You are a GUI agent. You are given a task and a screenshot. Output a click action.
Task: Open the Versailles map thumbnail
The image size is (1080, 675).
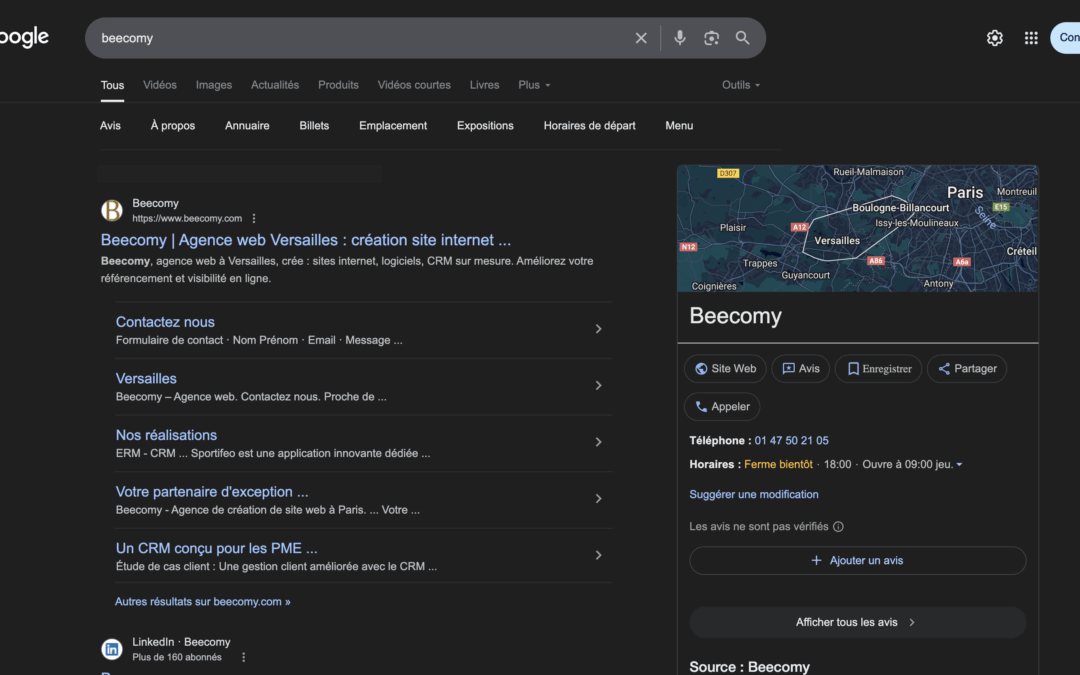pos(858,228)
